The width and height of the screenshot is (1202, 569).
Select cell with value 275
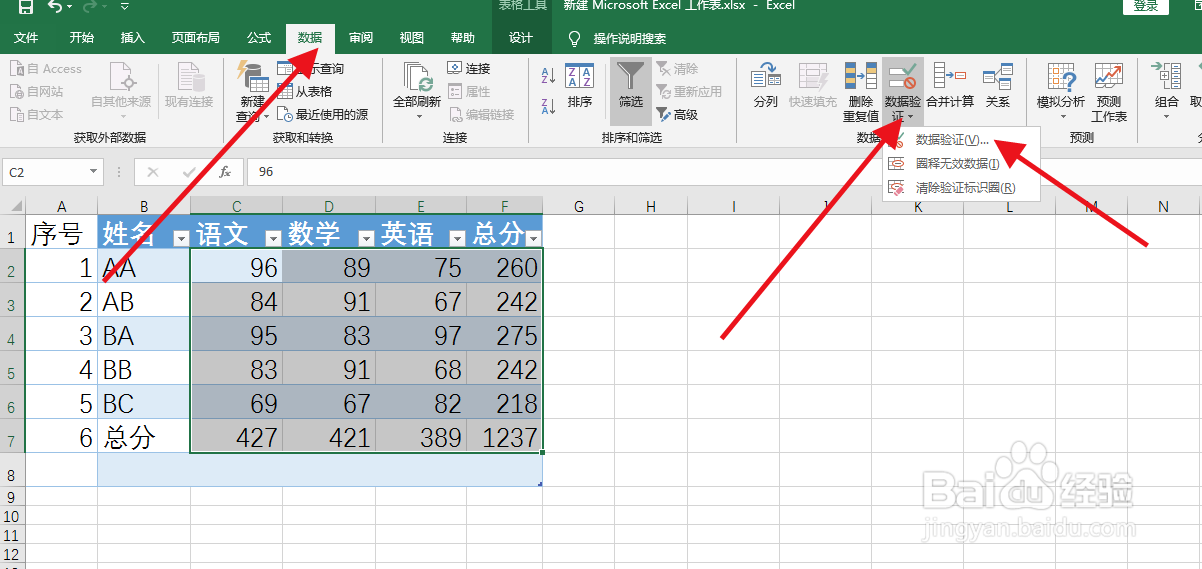click(505, 335)
